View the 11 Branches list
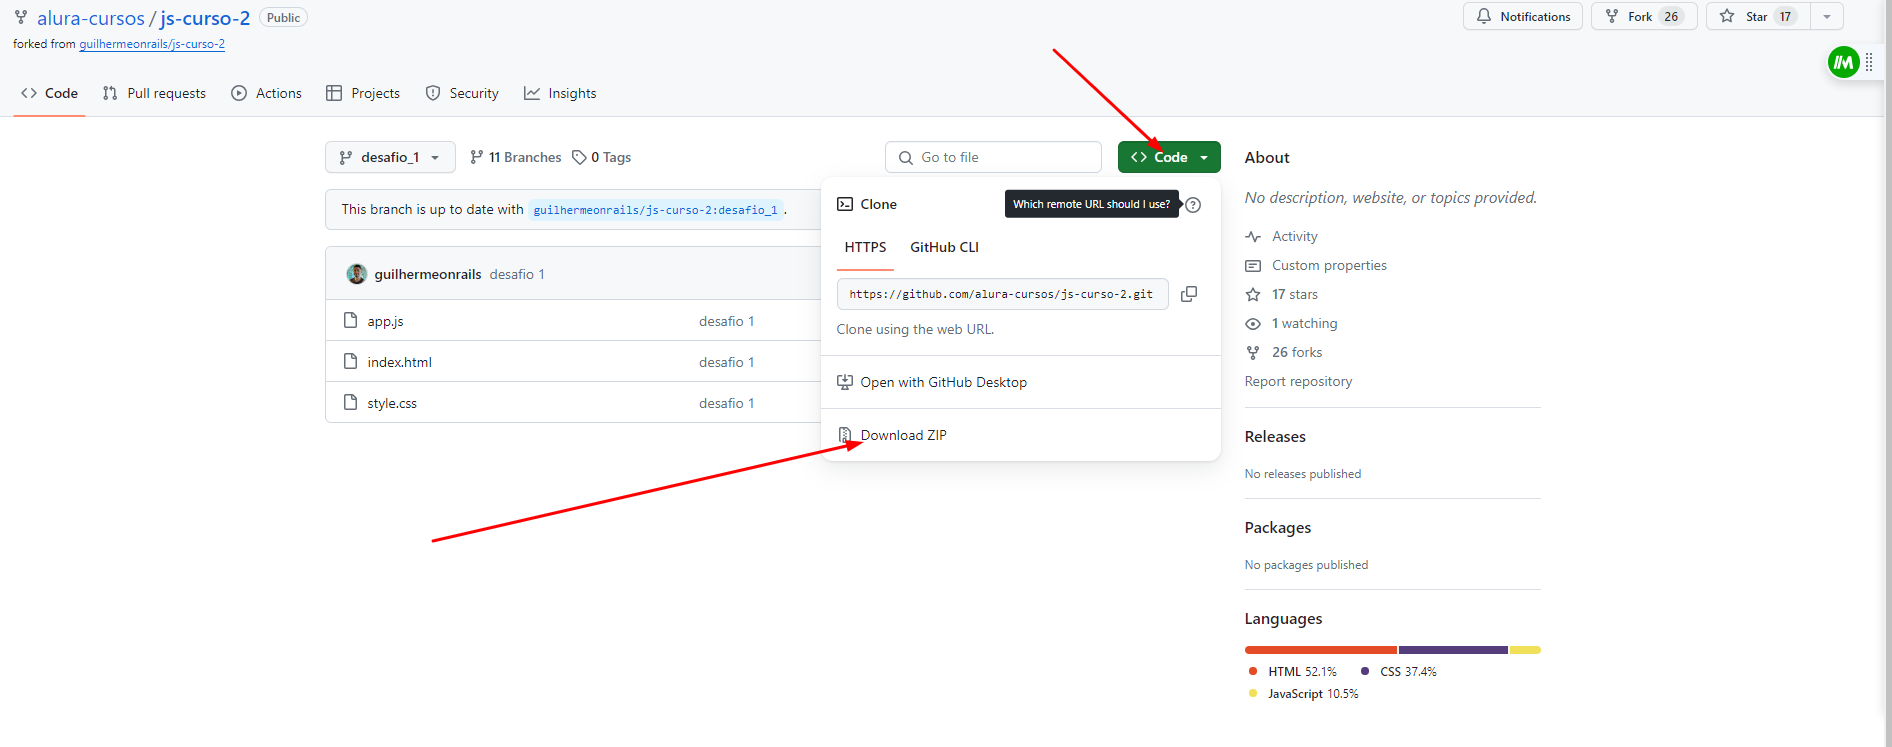The height and width of the screenshot is (747, 1892). pos(516,157)
